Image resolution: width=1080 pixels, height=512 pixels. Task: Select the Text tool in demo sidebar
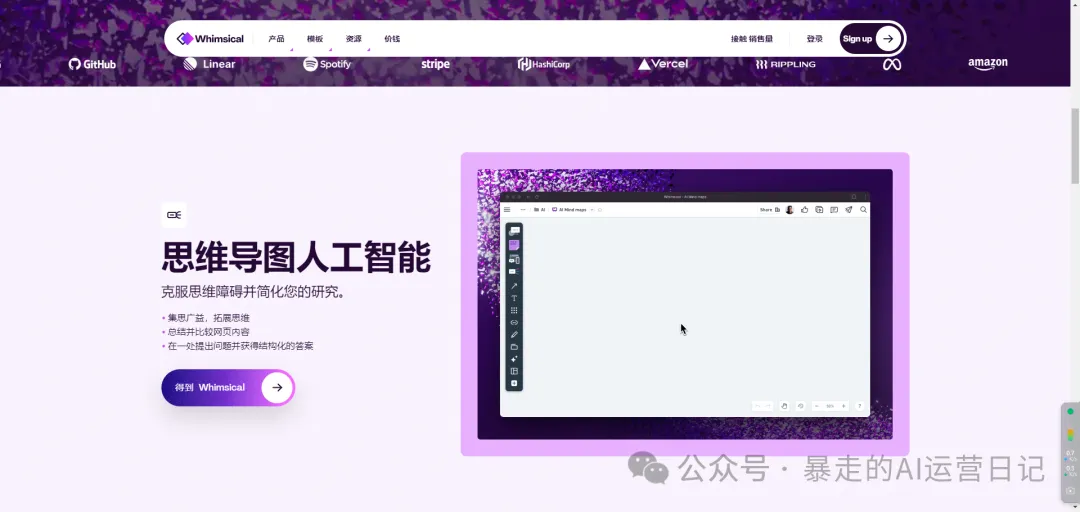(514, 298)
